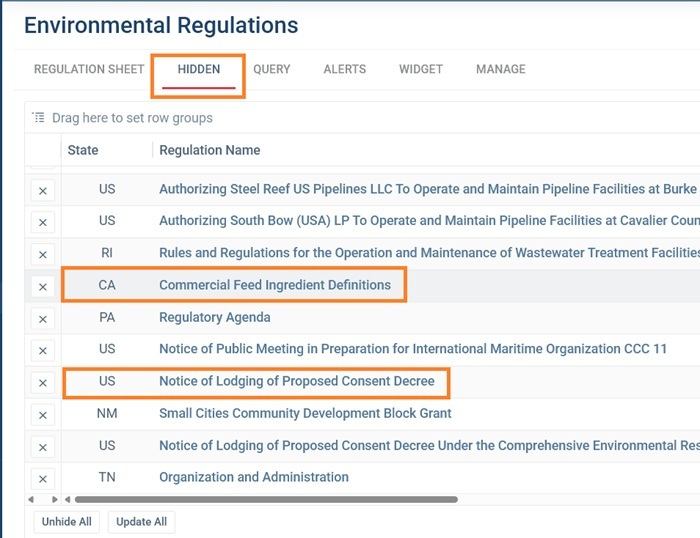Open the Query tab
Image resolution: width=700 pixels, height=538 pixels.
click(271, 69)
